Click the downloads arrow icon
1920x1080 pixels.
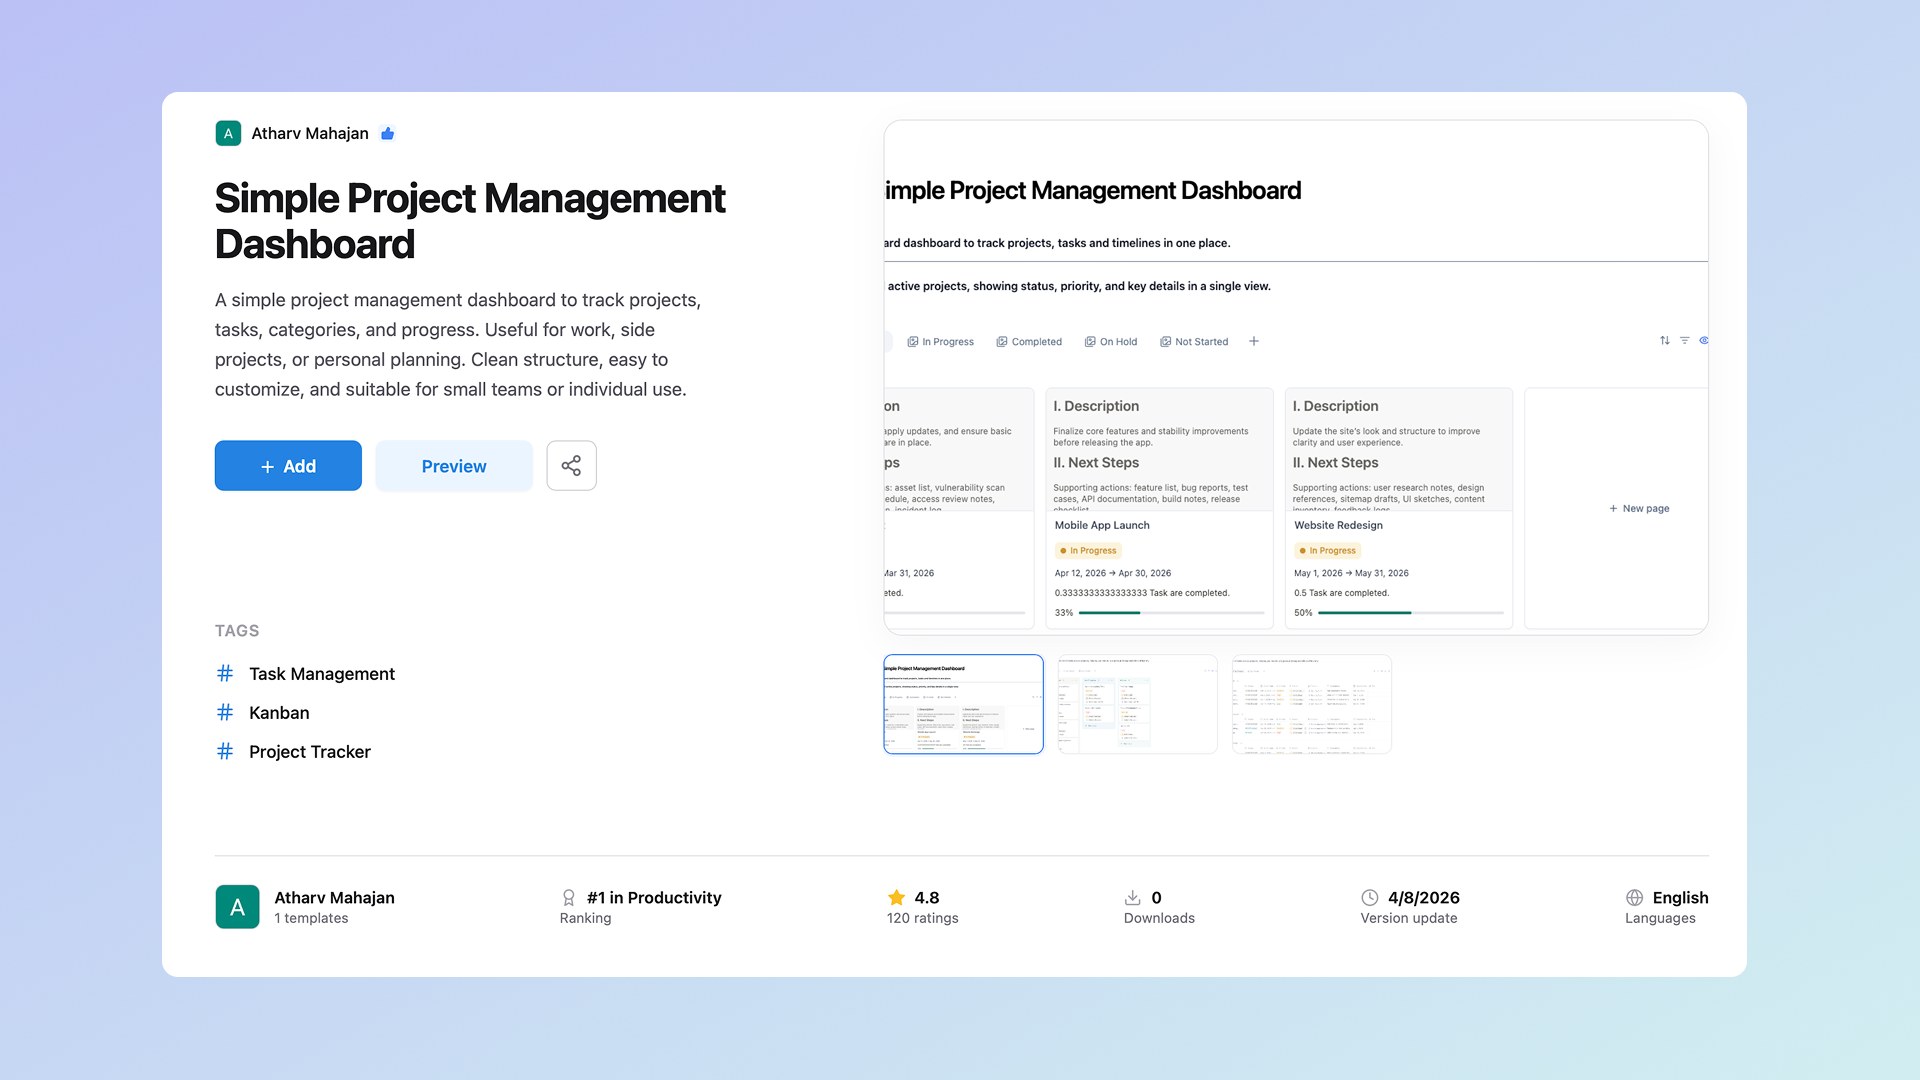click(1132, 898)
